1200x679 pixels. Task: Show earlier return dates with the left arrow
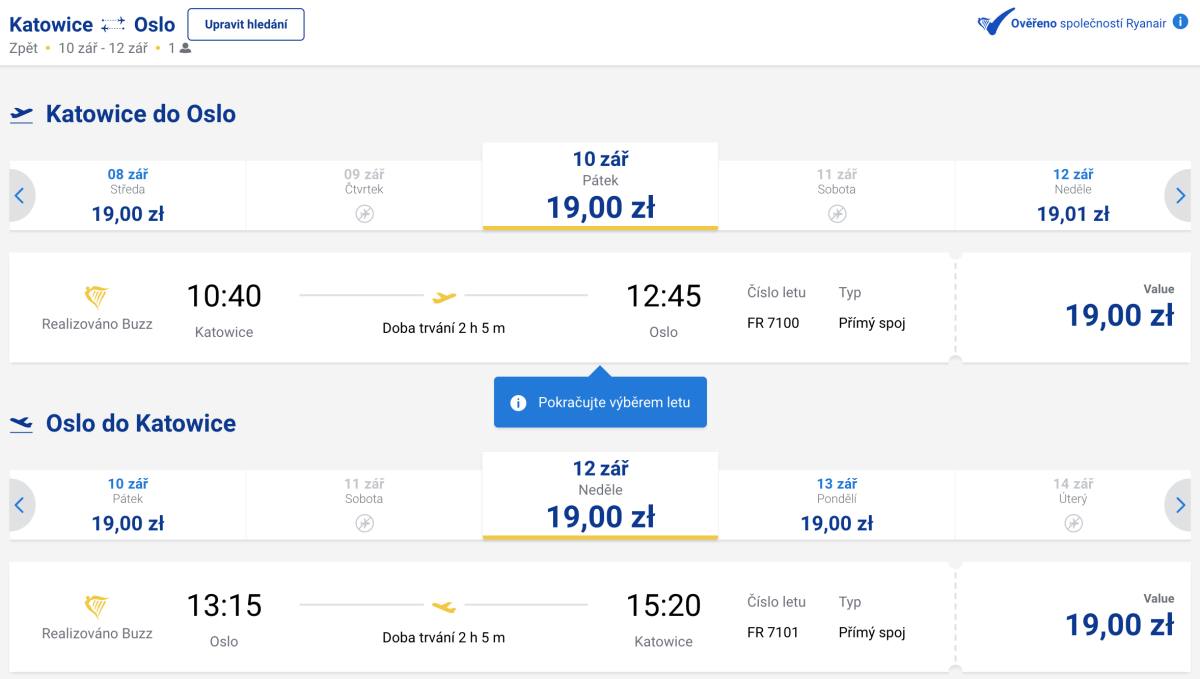[19, 505]
